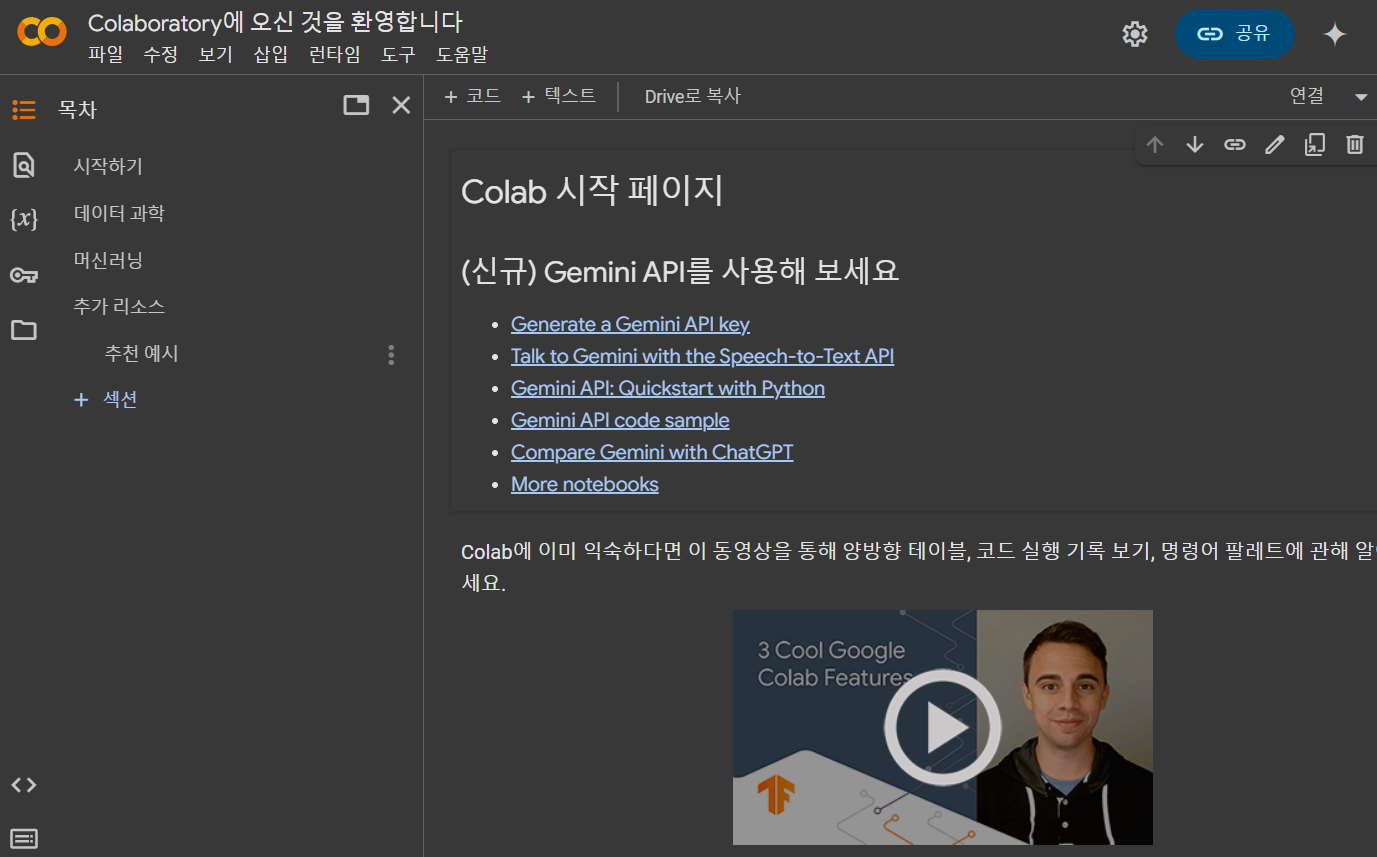Image resolution: width=1377 pixels, height=857 pixels.
Task: Add a code cell with + 코드
Action: [472, 96]
